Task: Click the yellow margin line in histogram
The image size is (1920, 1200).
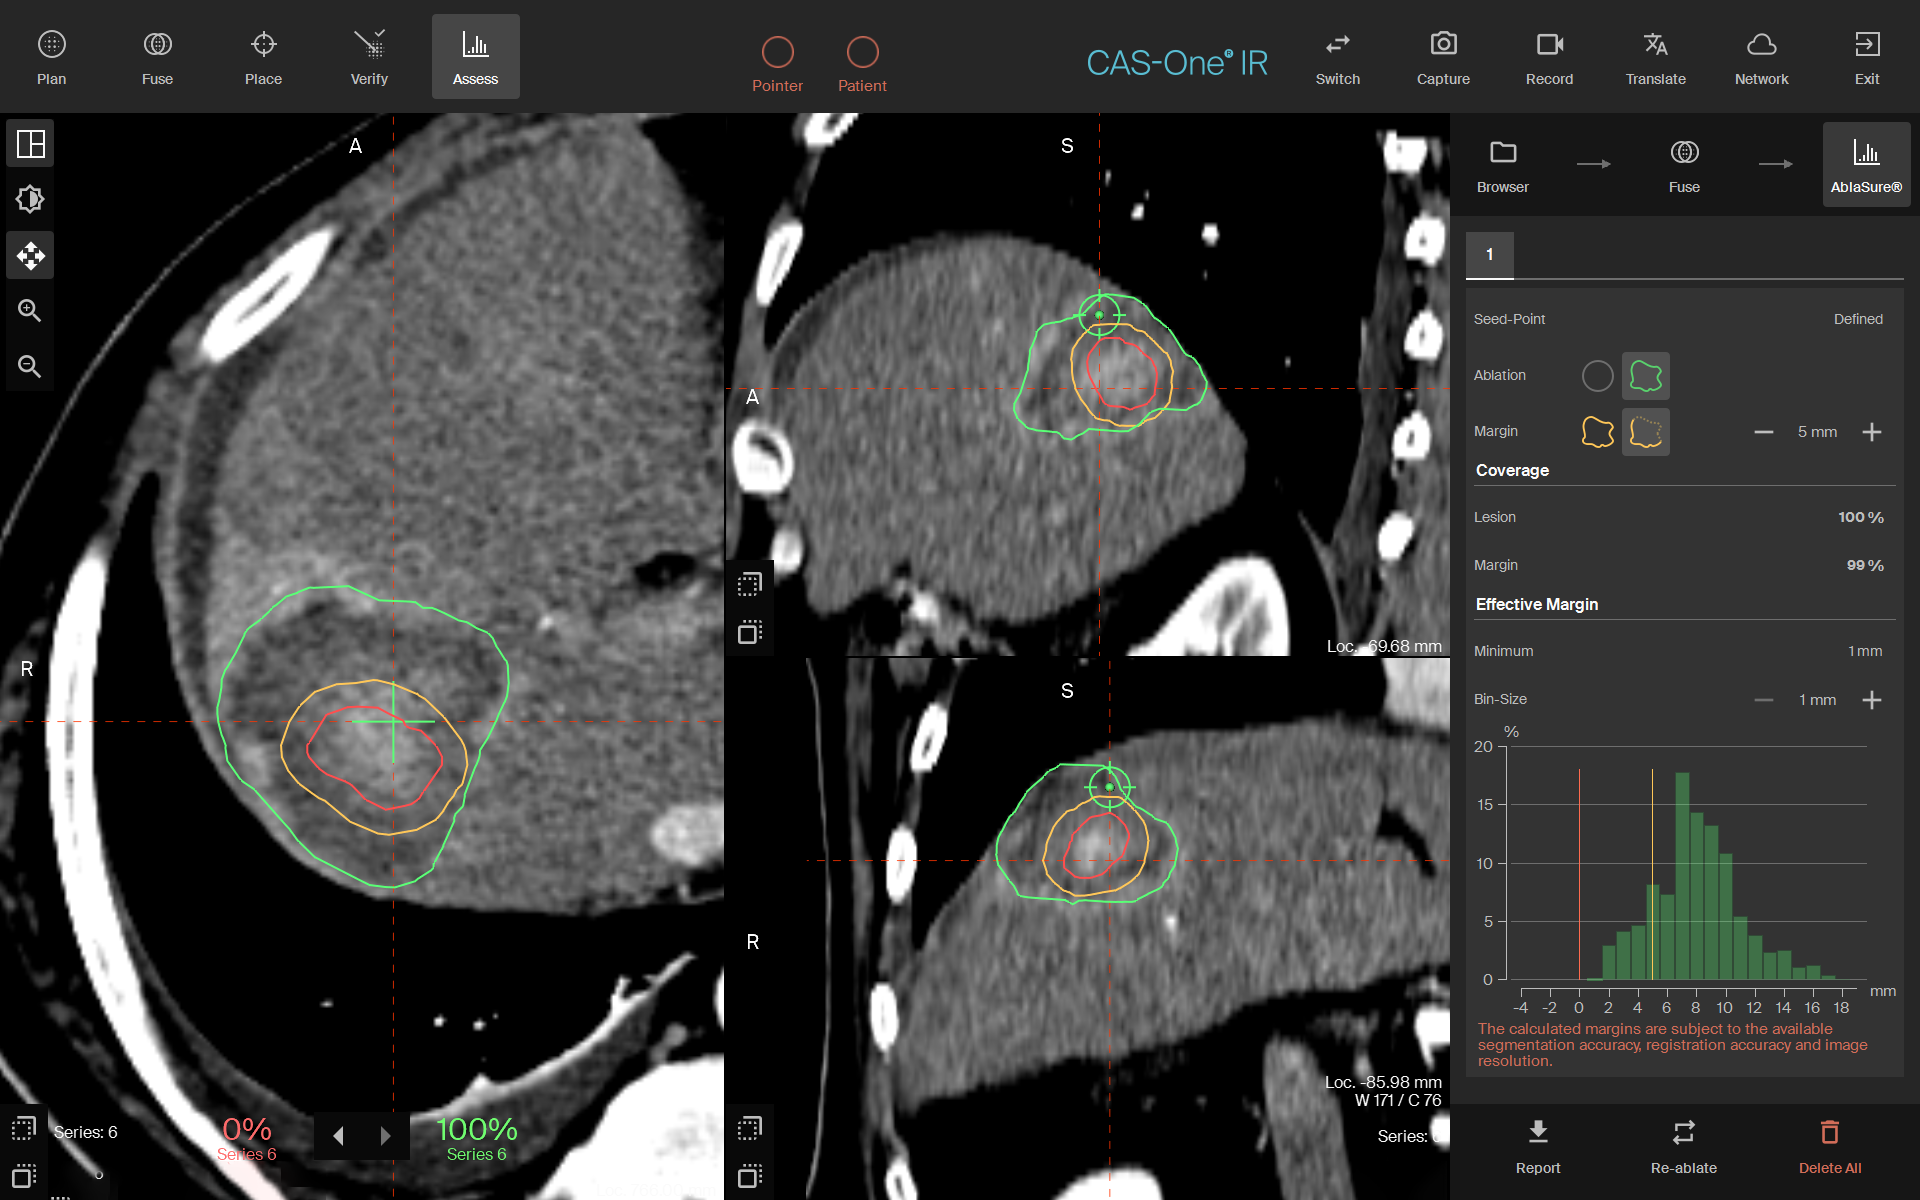Action: (1652, 875)
